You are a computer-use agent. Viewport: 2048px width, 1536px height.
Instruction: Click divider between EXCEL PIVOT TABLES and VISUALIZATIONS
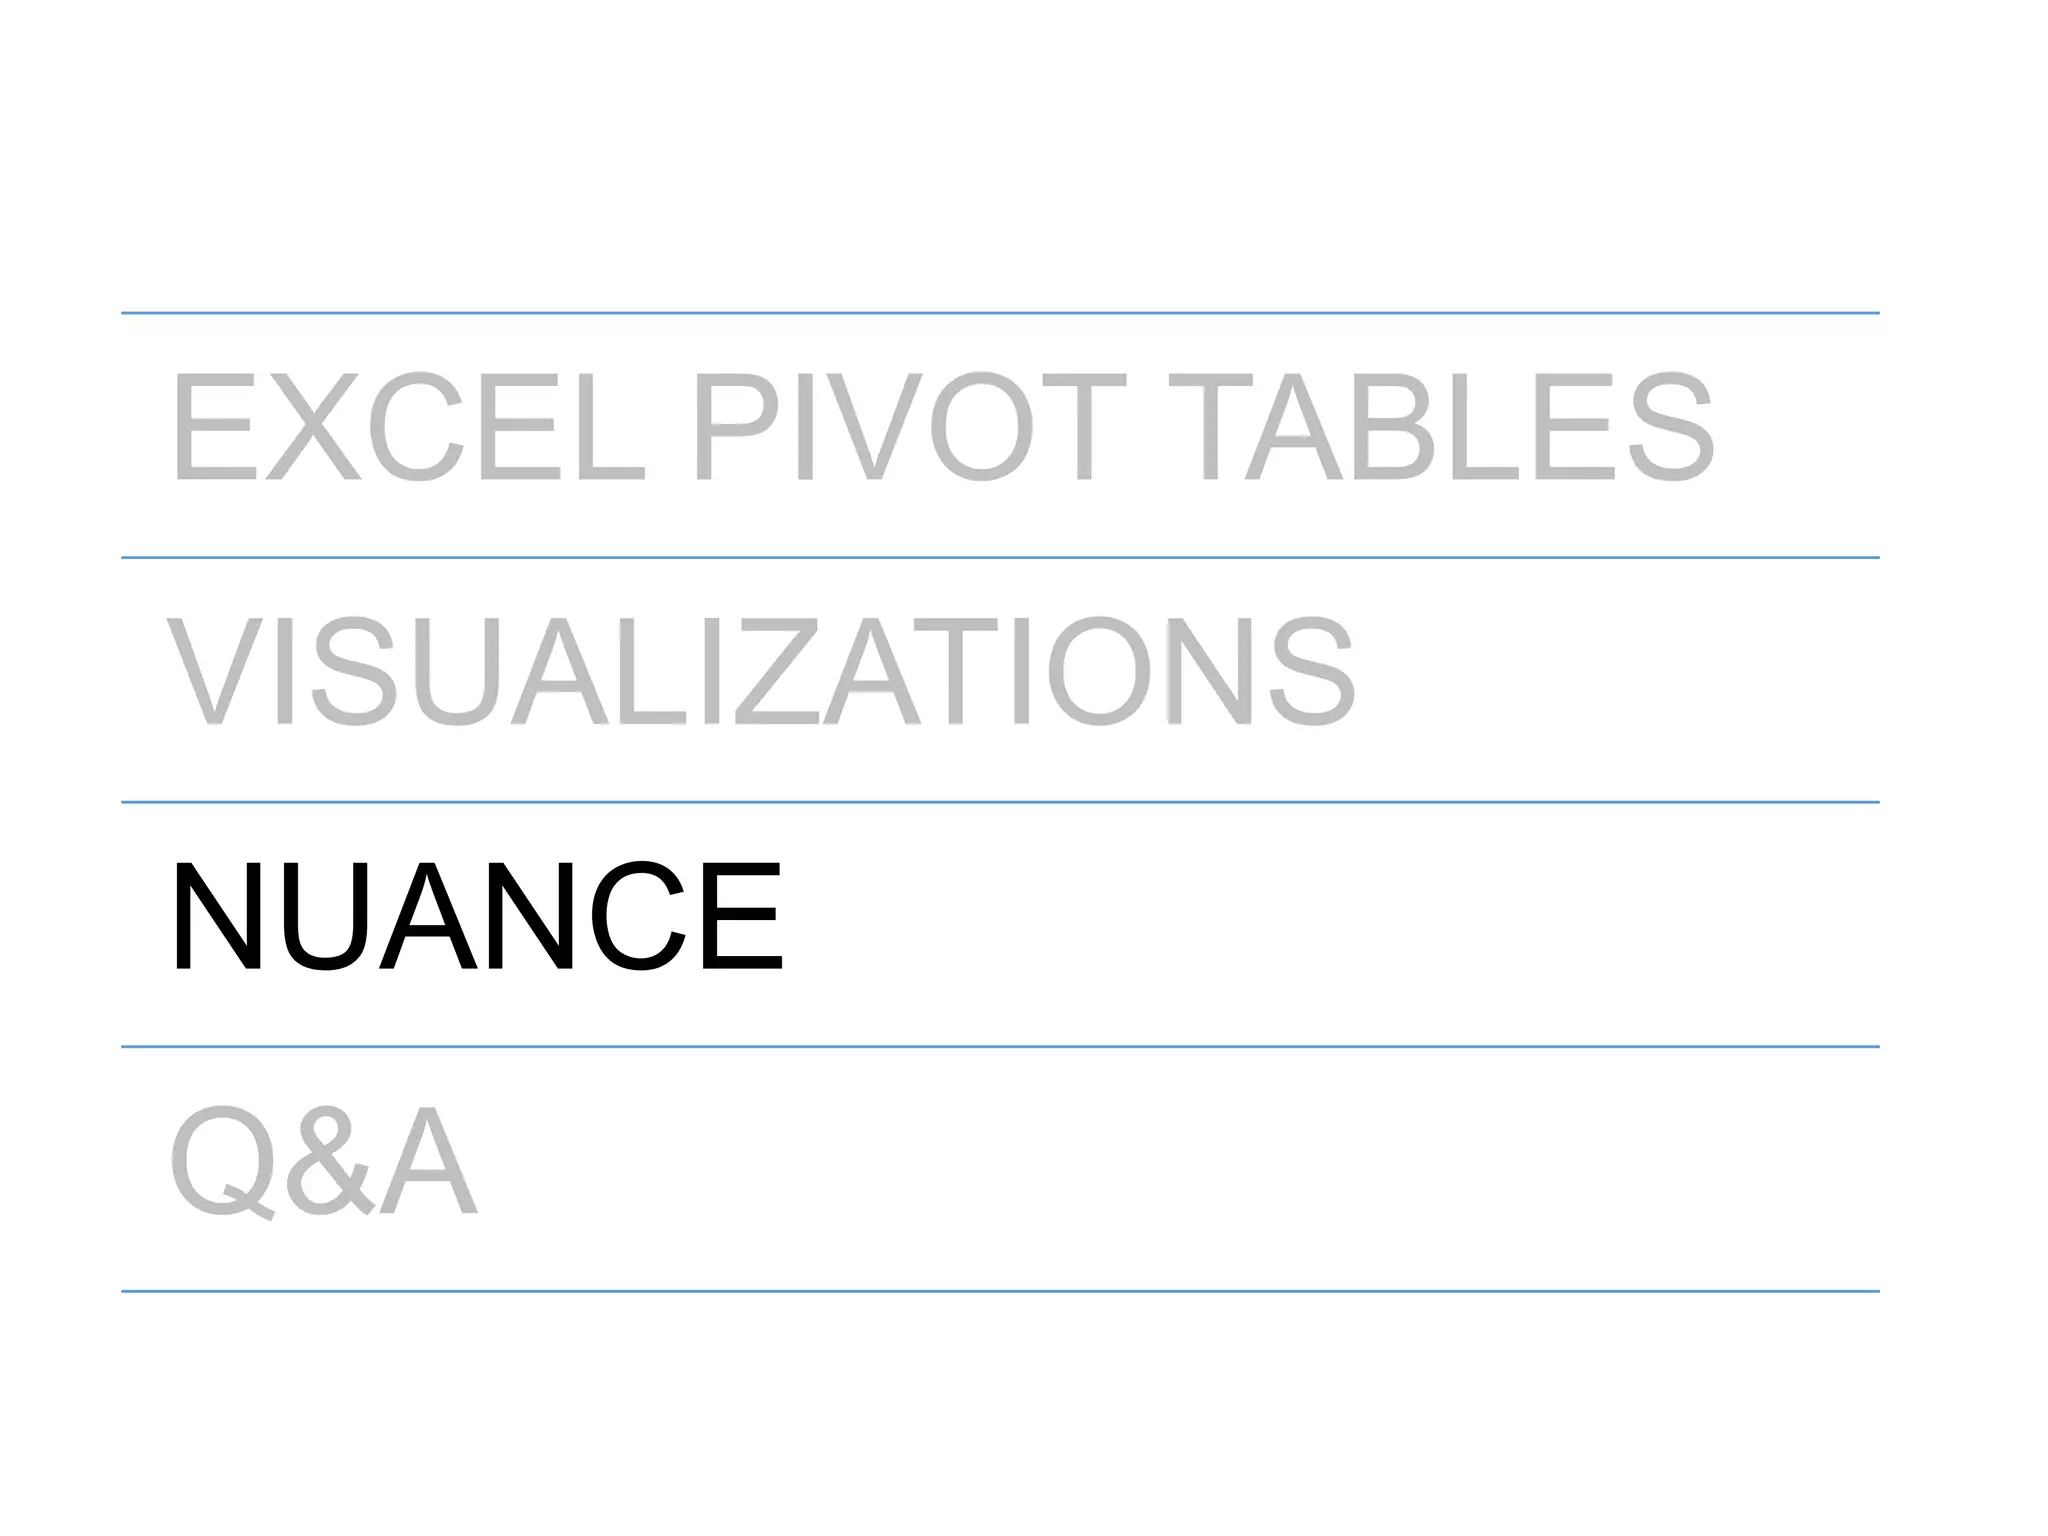click(x=1000, y=558)
